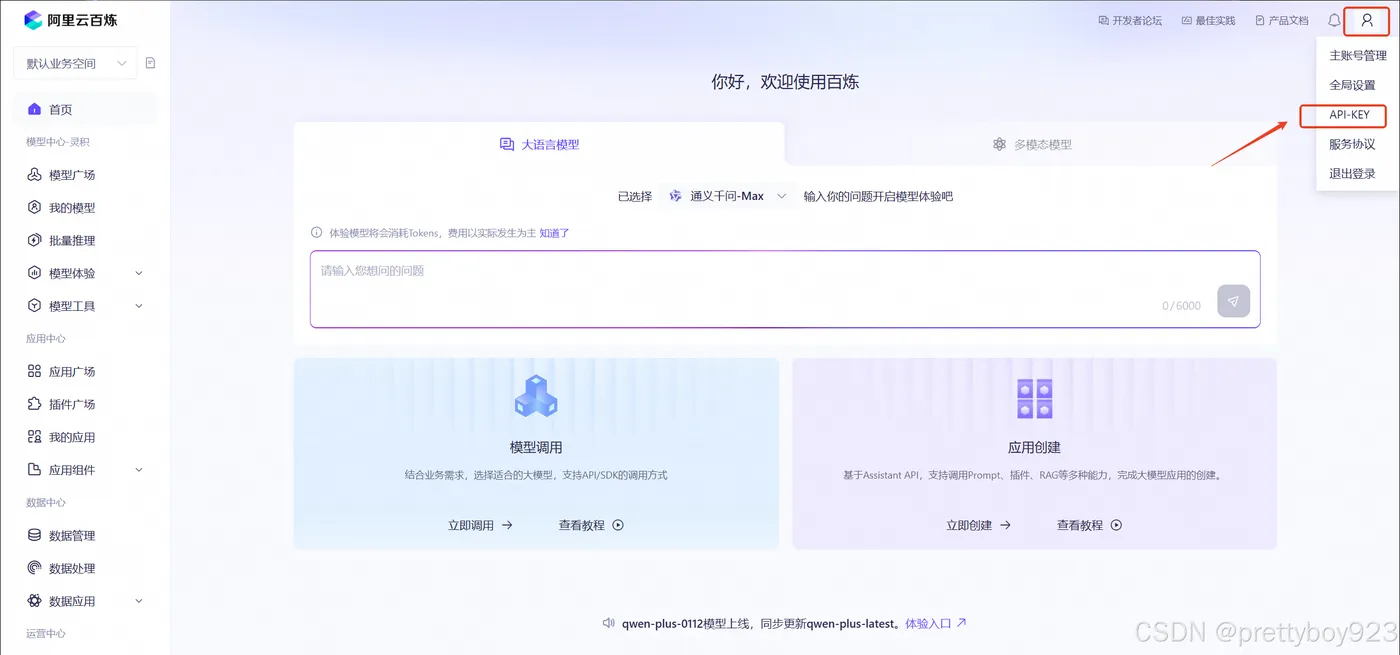Click the 我的模型 icon
Screen dimensions: 1400x655
tap(35, 208)
